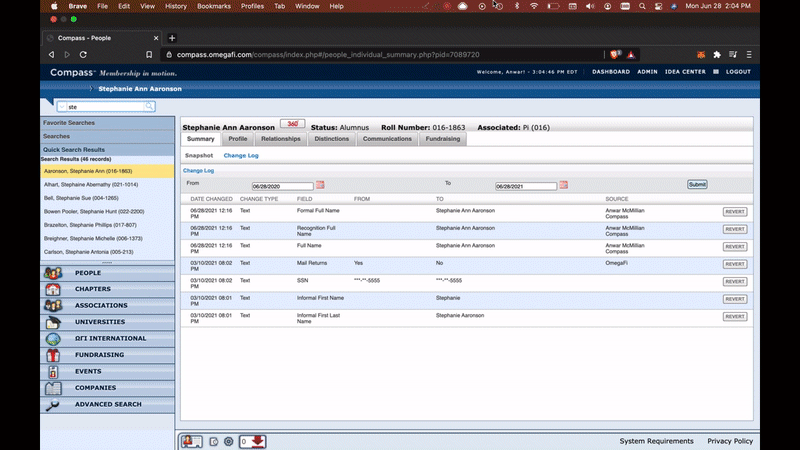Click the 360 view badge

coord(292,124)
